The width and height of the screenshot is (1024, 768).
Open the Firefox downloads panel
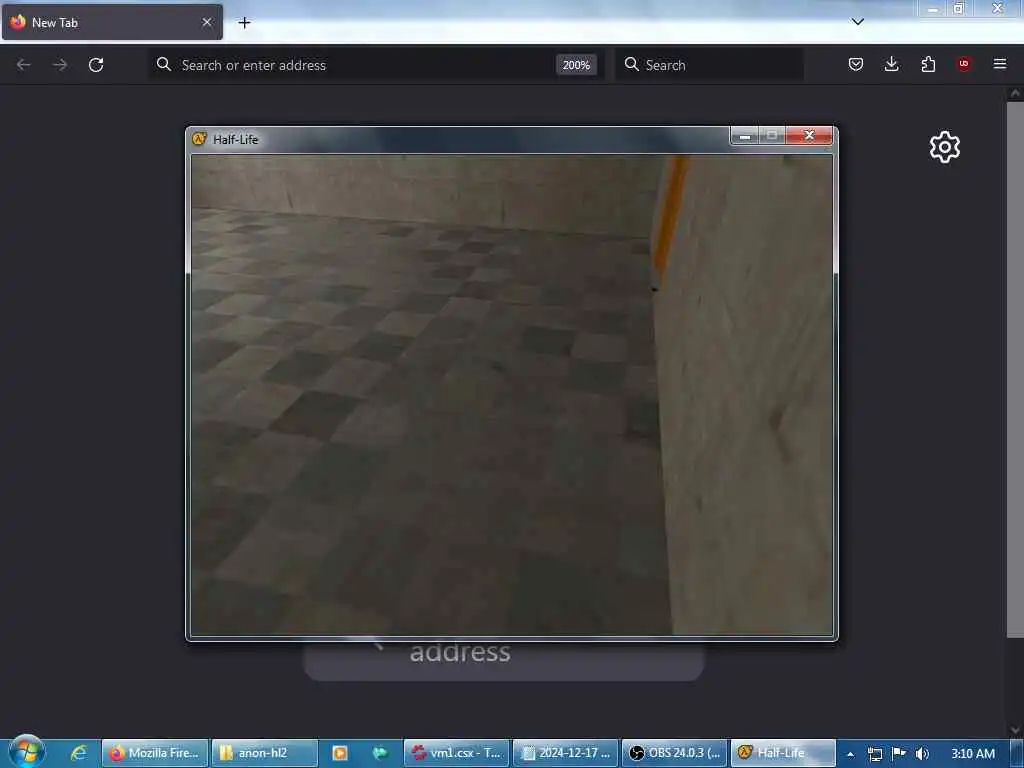pos(891,64)
